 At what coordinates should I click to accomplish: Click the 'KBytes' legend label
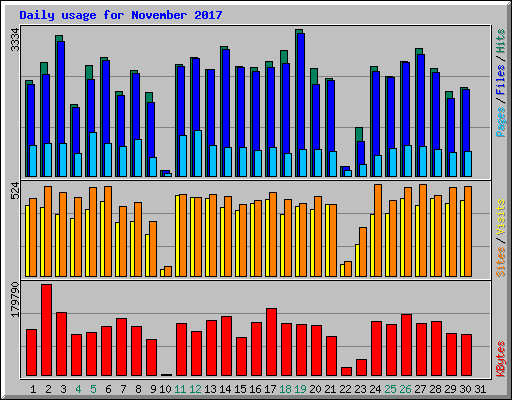(501, 359)
